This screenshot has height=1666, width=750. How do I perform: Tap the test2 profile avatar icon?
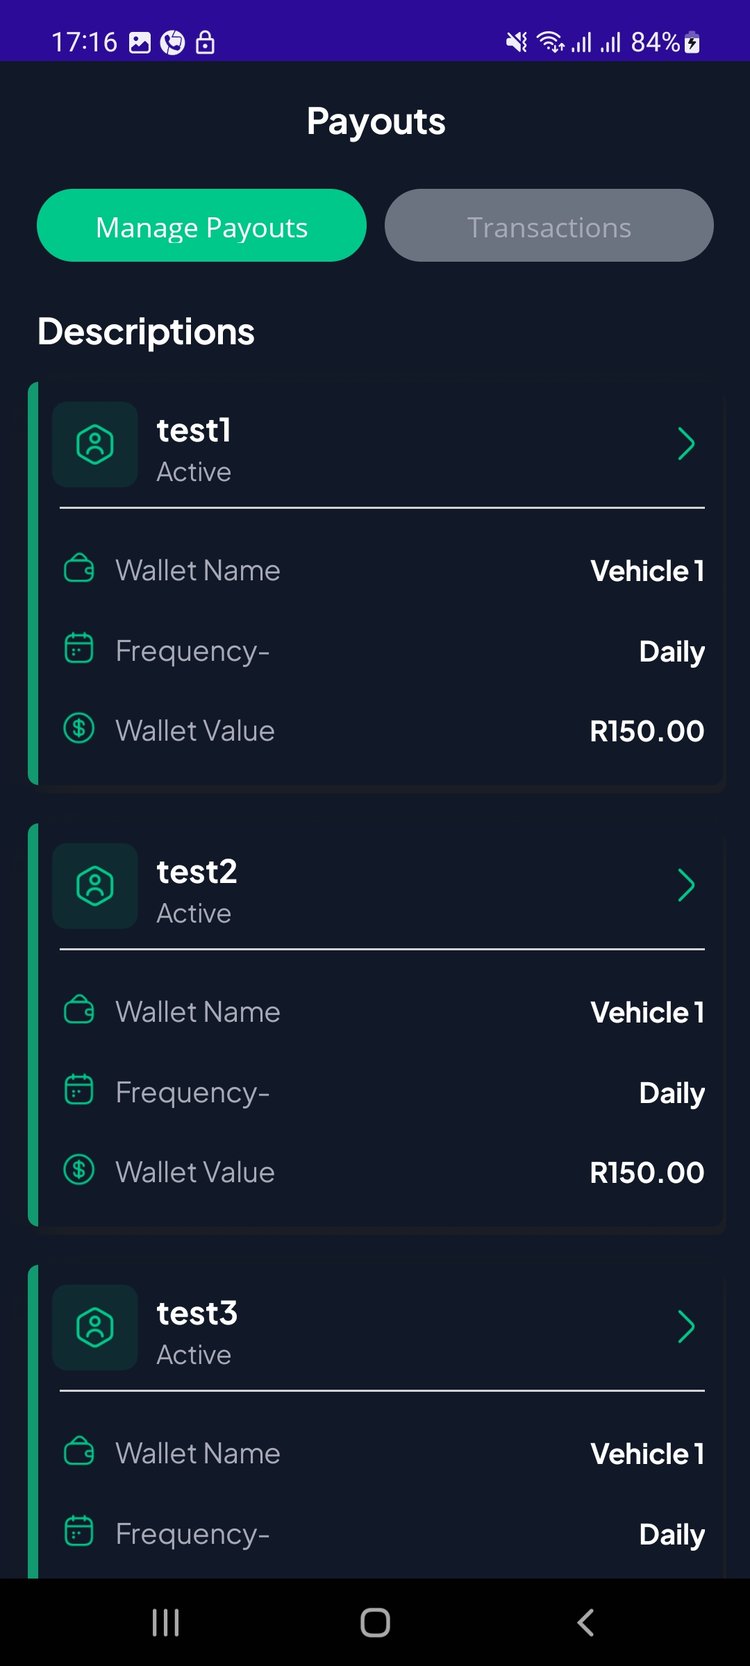click(95, 886)
